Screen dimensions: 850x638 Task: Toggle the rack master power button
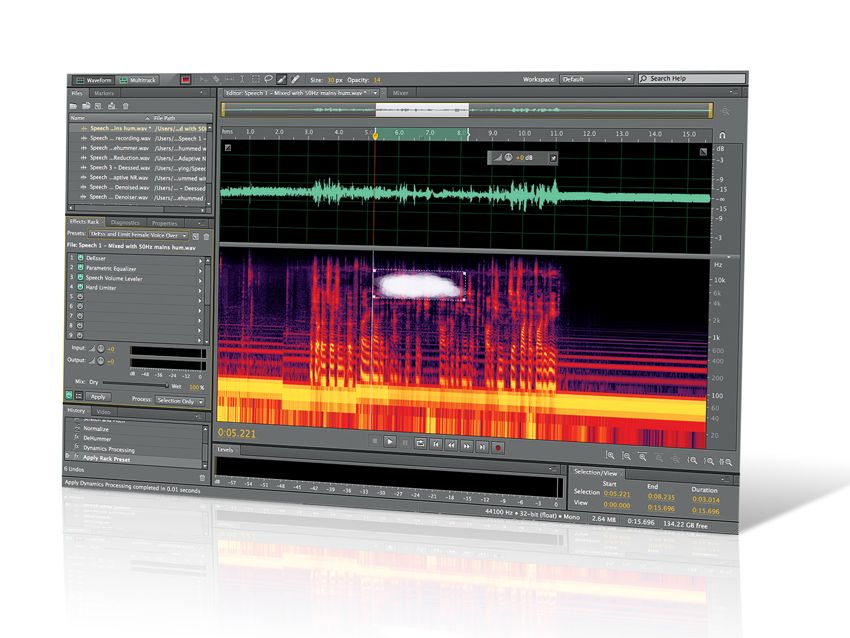click(x=69, y=396)
